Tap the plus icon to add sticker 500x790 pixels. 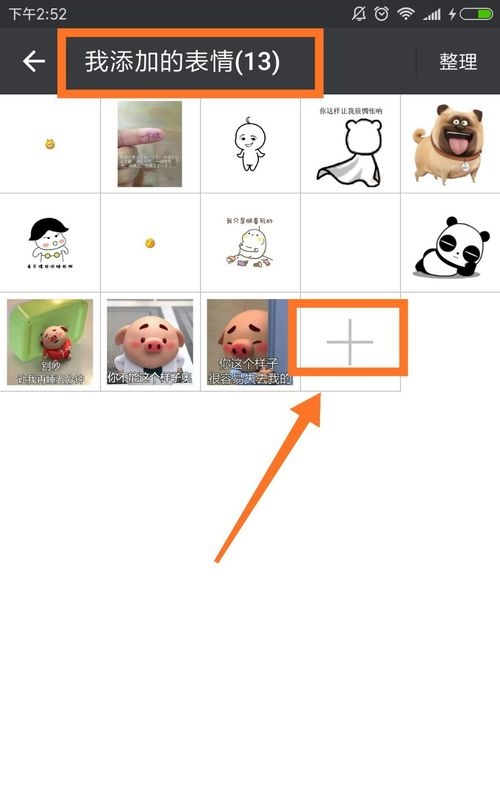click(350, 342)
